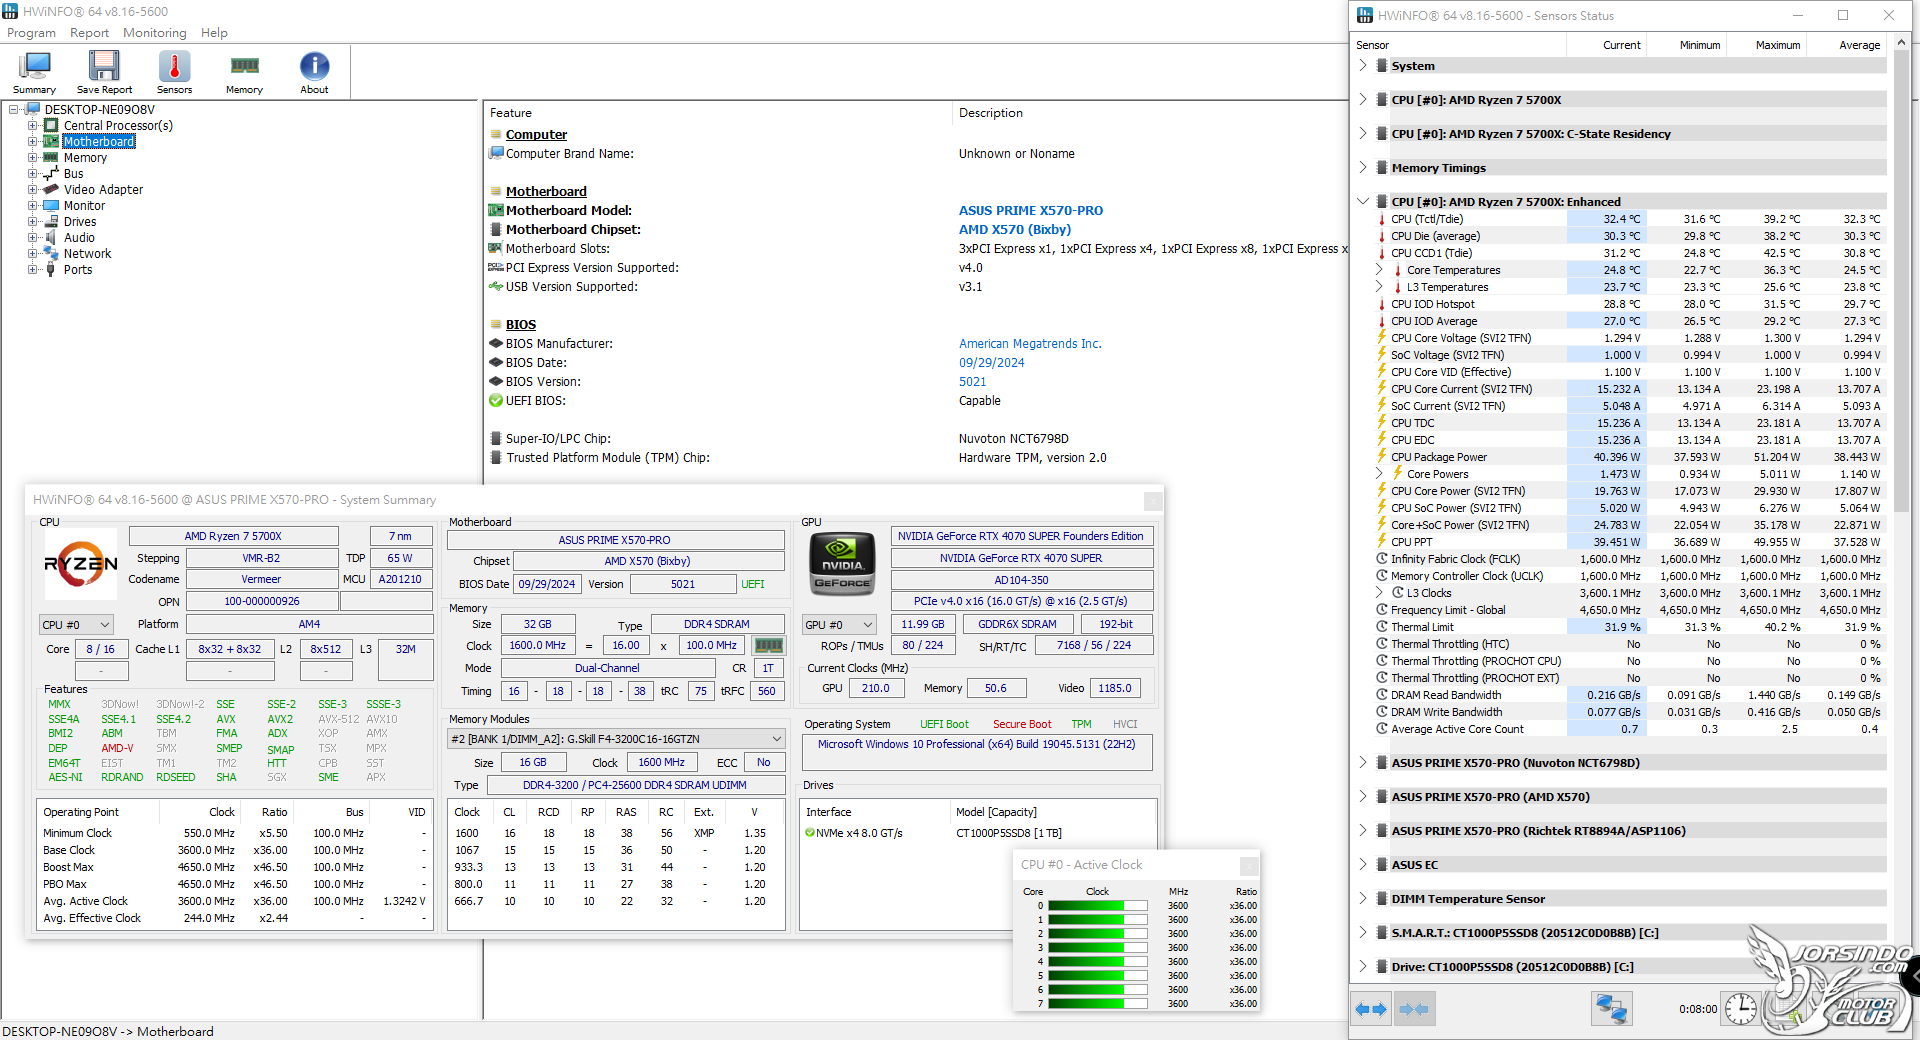The image size is (1920, 1040).
Task: Click the scroll-up arrow in Sensors Status
Action: pyautogui.click(x=1901, y=43)
